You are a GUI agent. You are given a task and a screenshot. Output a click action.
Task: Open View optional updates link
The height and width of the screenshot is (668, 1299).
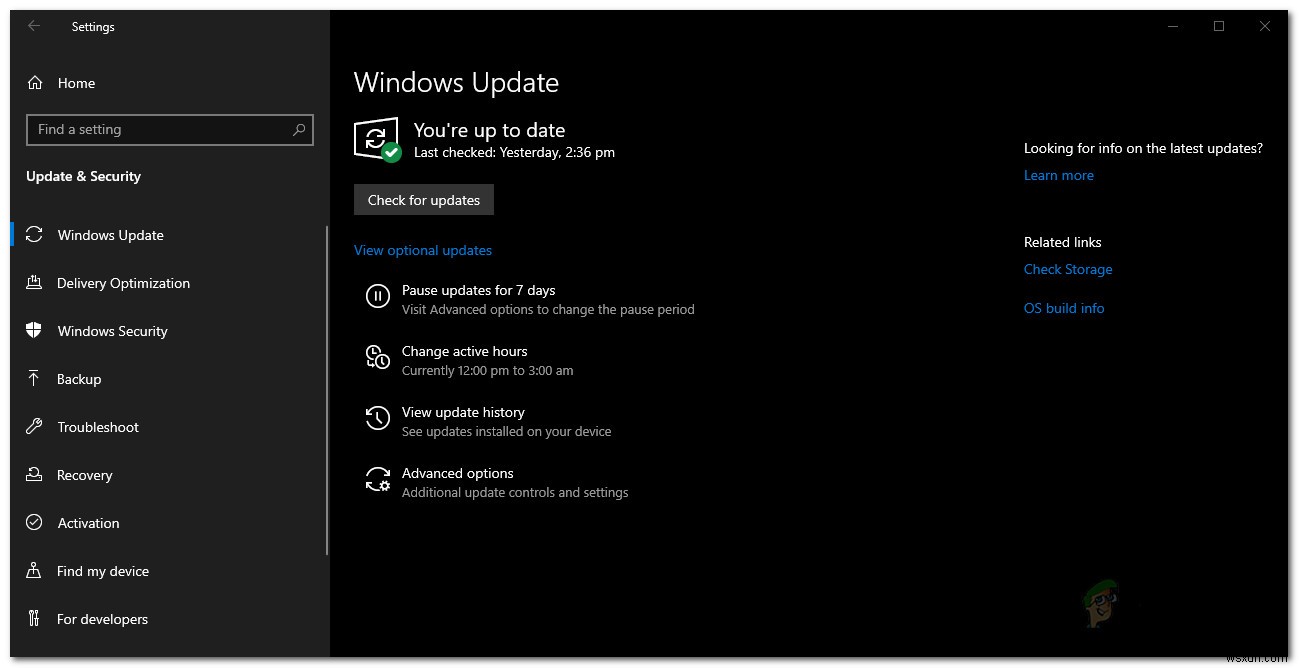click(423, 250)
